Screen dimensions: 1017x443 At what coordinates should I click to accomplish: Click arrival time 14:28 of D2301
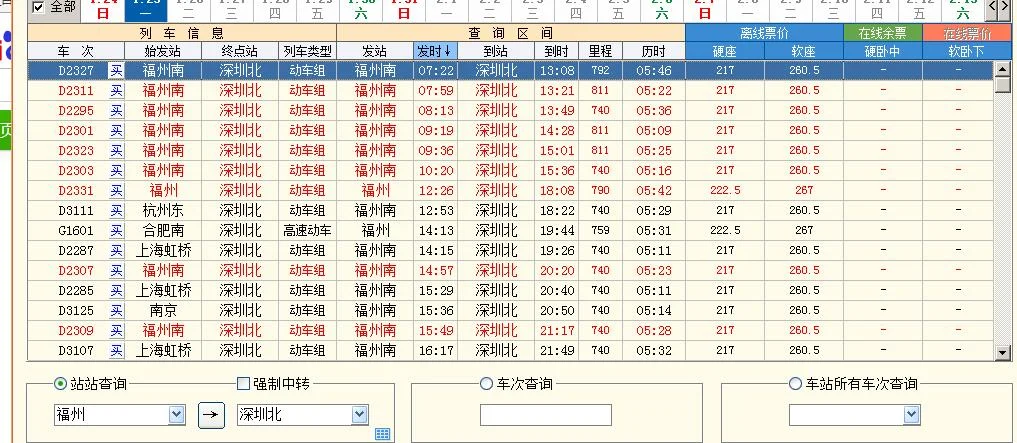pos(557,131)
